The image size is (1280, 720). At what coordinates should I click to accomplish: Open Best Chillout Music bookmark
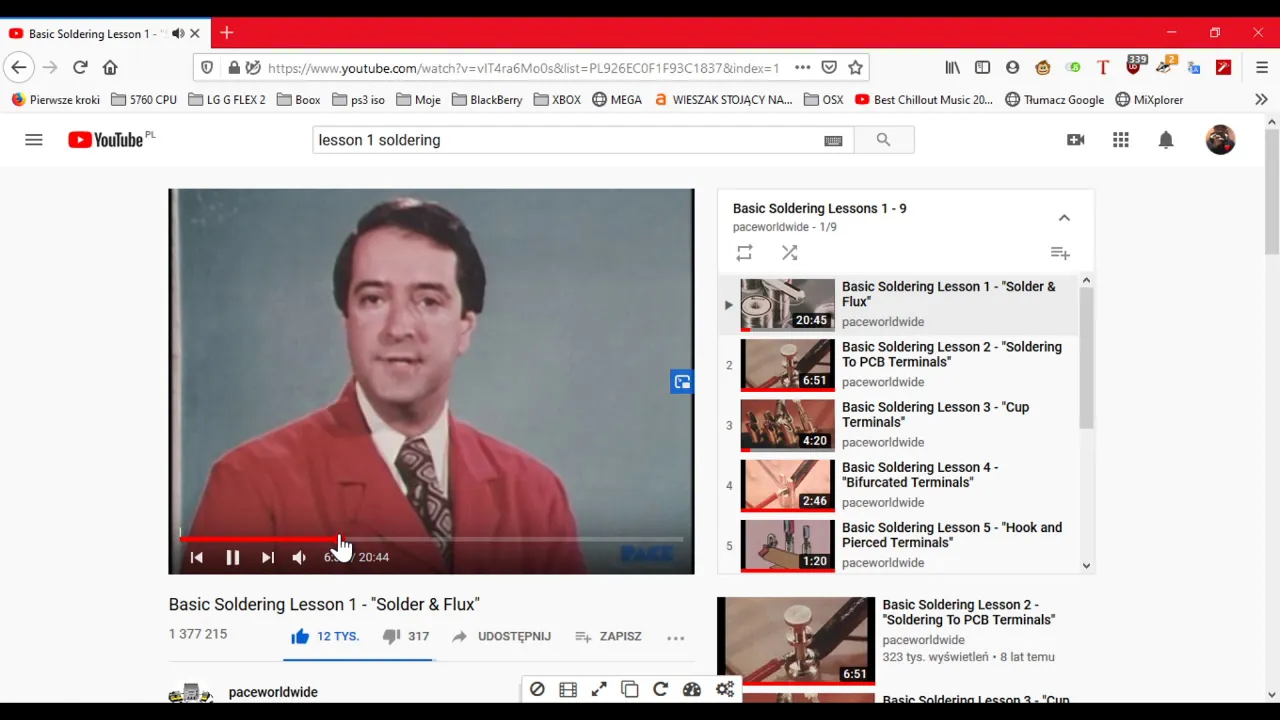point(924,100)
